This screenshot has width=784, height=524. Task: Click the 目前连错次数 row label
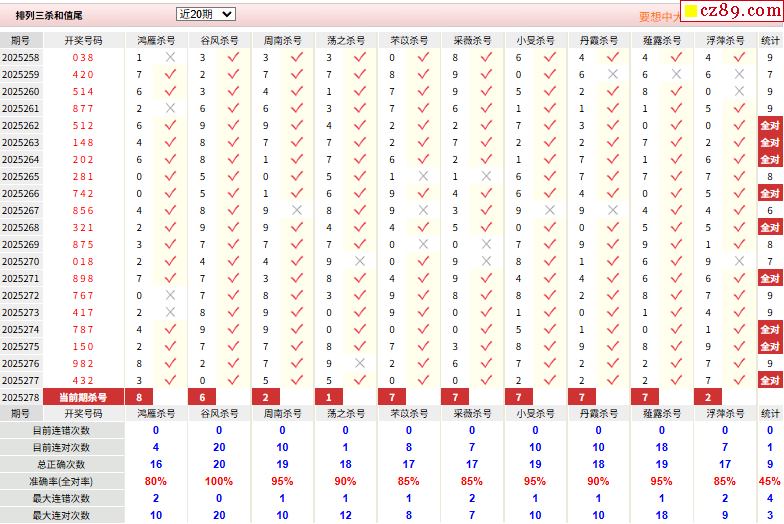62,430
